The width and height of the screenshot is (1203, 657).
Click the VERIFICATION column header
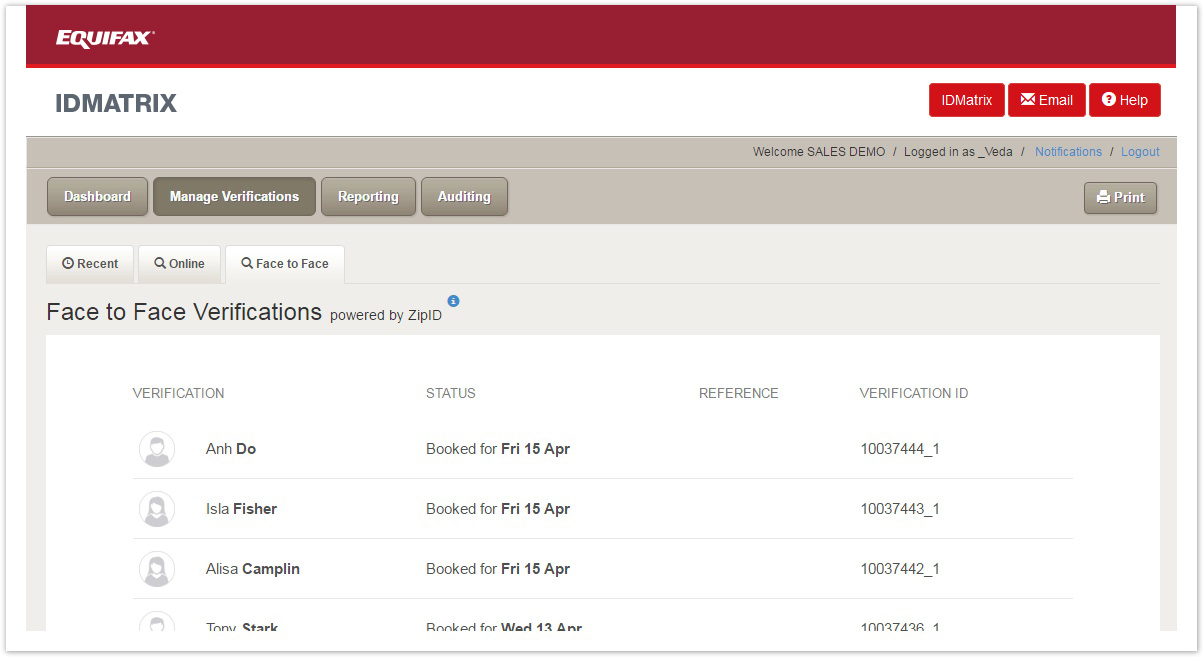[178, 393]
